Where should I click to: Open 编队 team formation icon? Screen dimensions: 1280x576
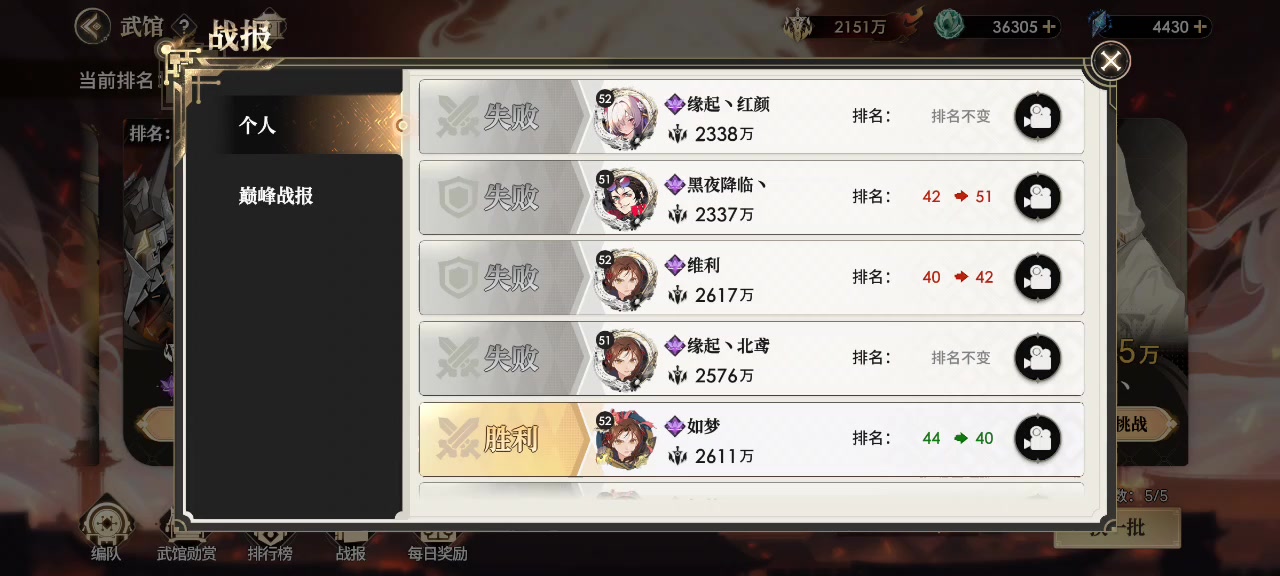pos(106,530)
